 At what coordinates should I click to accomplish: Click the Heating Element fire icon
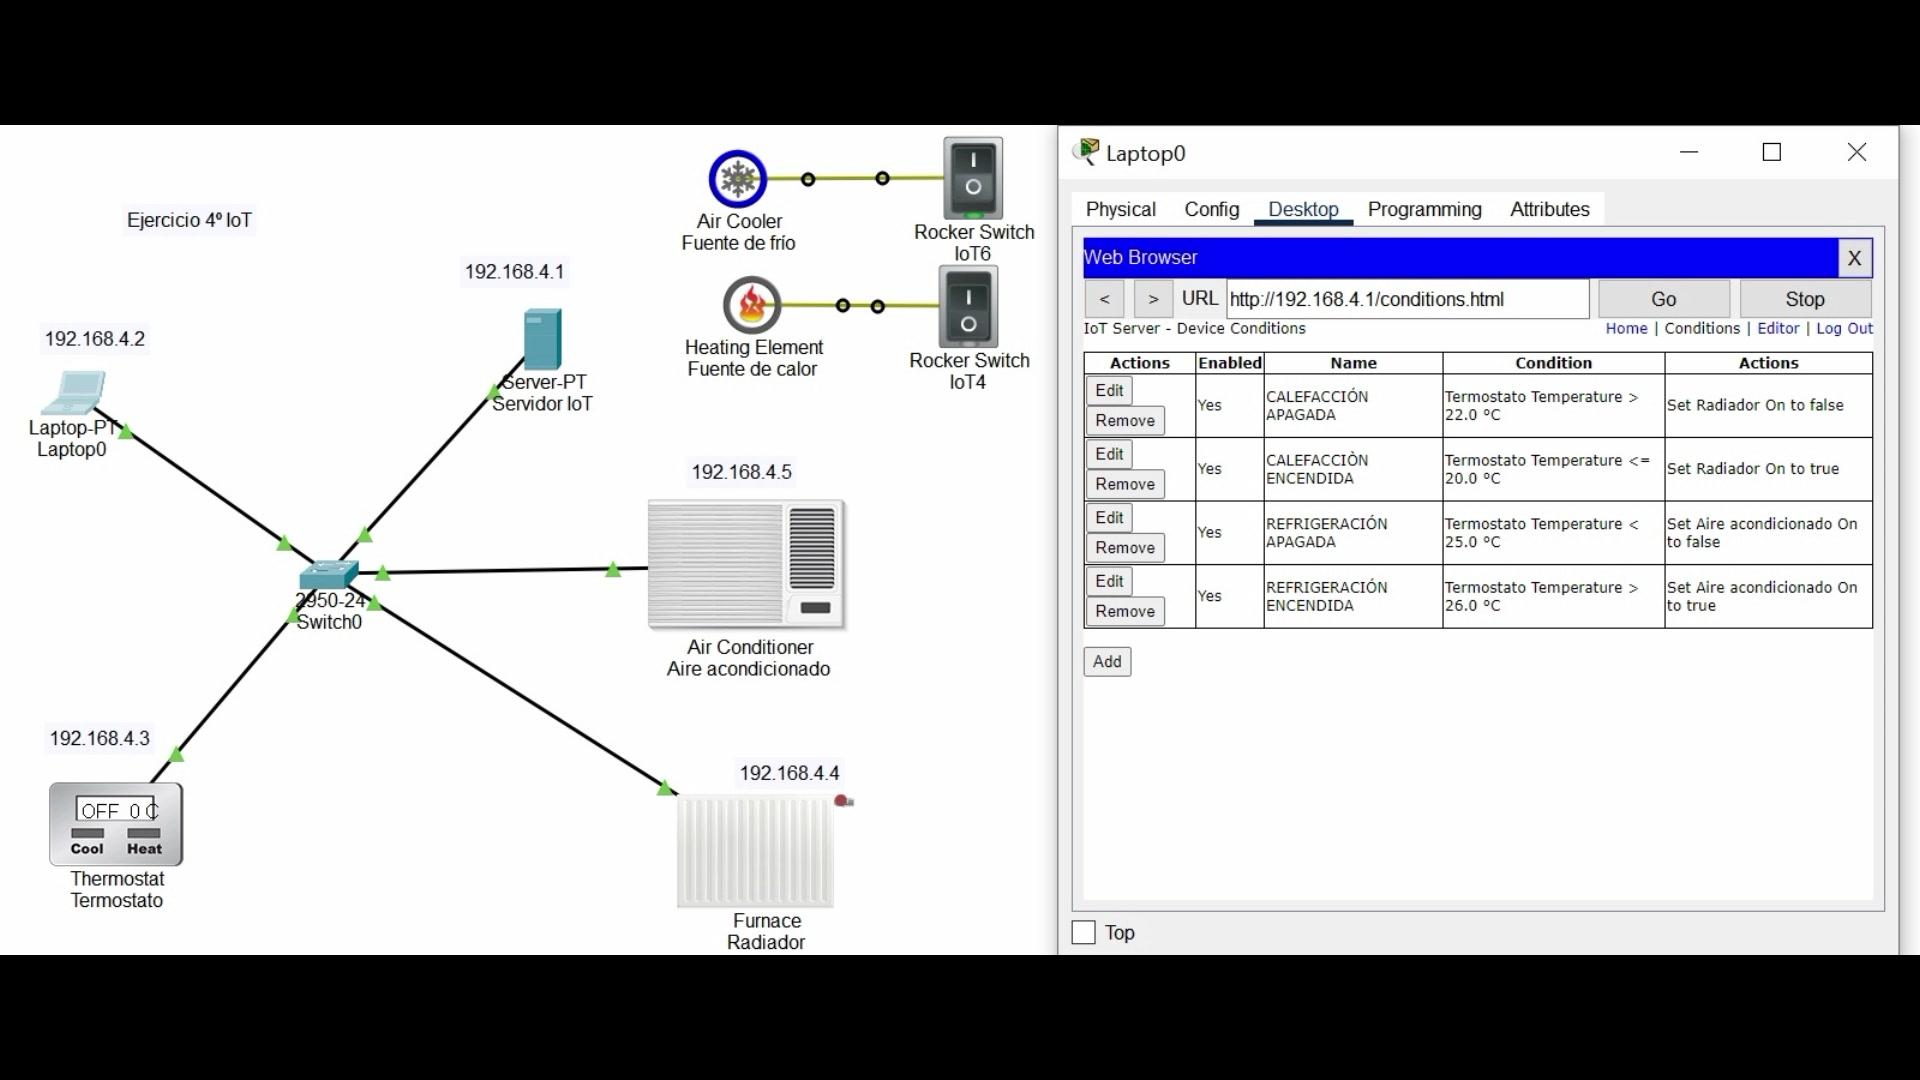[752, 305]
